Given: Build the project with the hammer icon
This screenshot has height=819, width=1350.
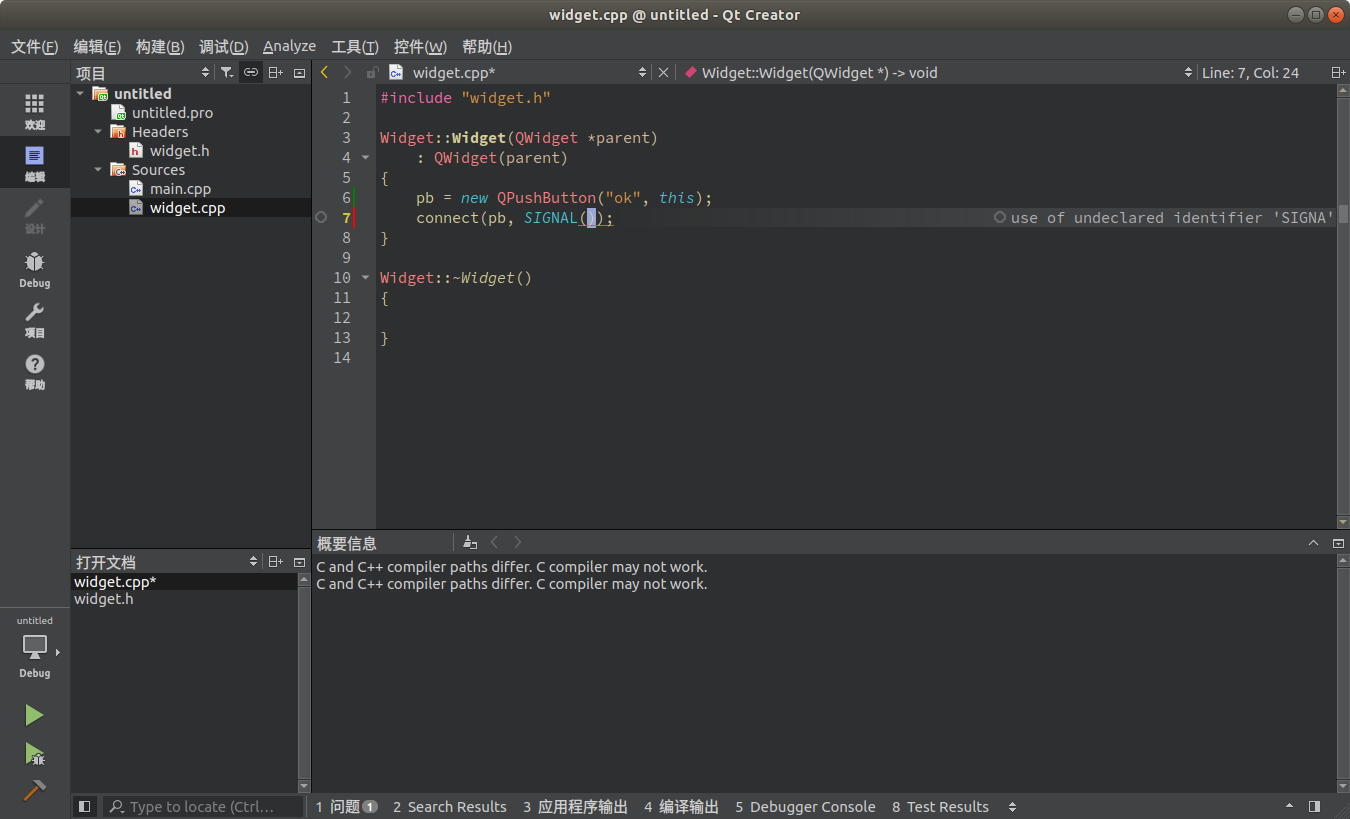Looking at the screenshot, I should click(35, 790).
